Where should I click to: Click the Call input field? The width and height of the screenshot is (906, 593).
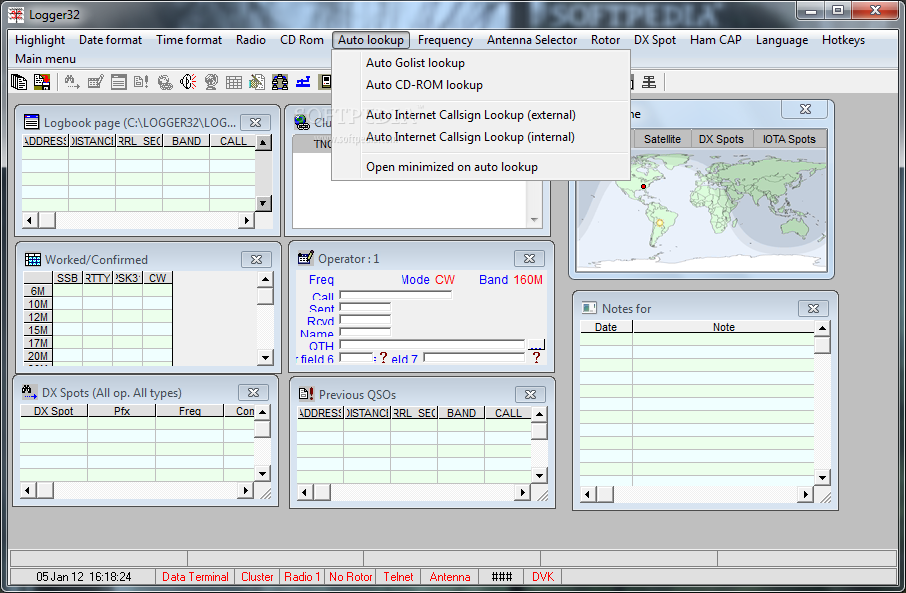point(396,295)
